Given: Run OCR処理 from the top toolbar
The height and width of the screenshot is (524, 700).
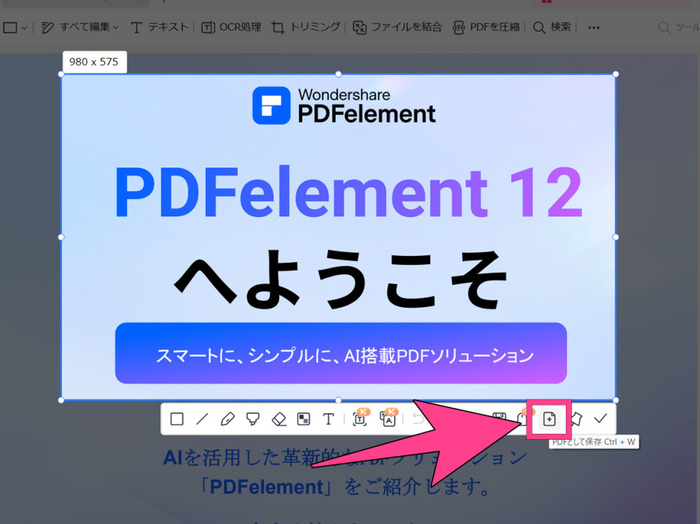Looking at the screenshot, I should (231, 28).
